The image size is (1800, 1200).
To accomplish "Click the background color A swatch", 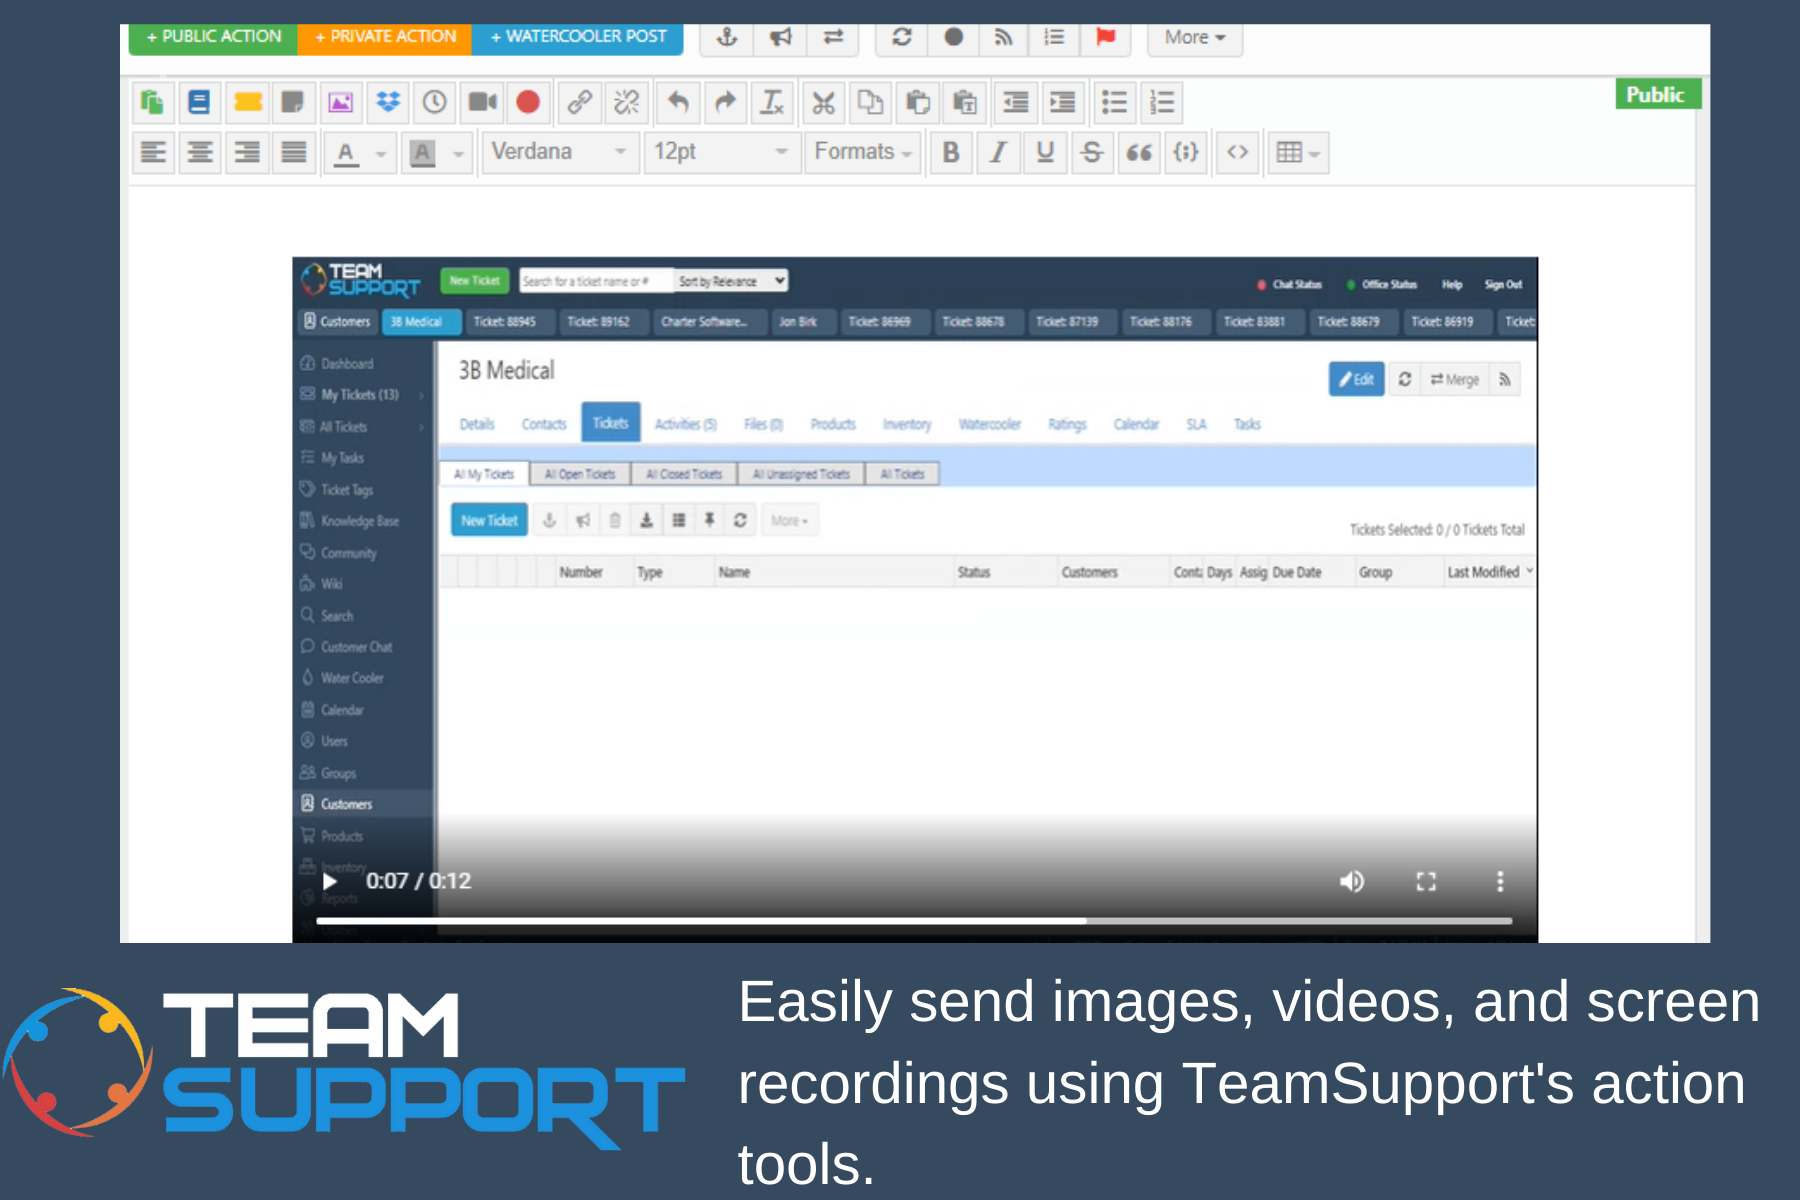I will tap(423, 153).
